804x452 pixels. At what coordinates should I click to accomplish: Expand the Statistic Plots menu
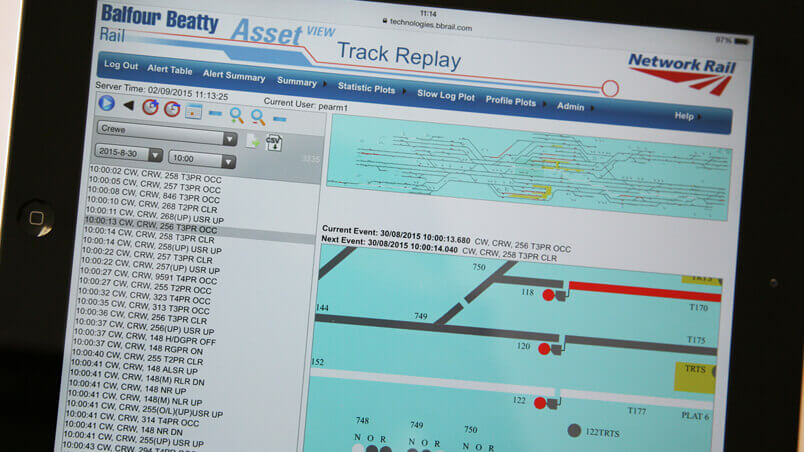371,88
